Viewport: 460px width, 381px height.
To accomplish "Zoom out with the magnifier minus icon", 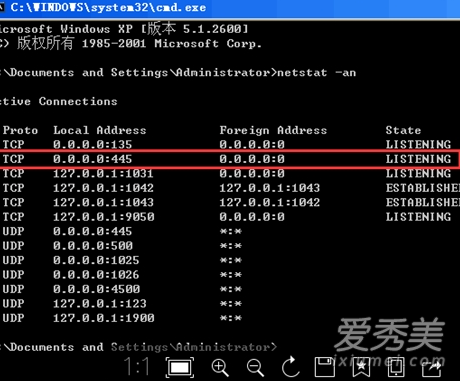I will (255, 368).
